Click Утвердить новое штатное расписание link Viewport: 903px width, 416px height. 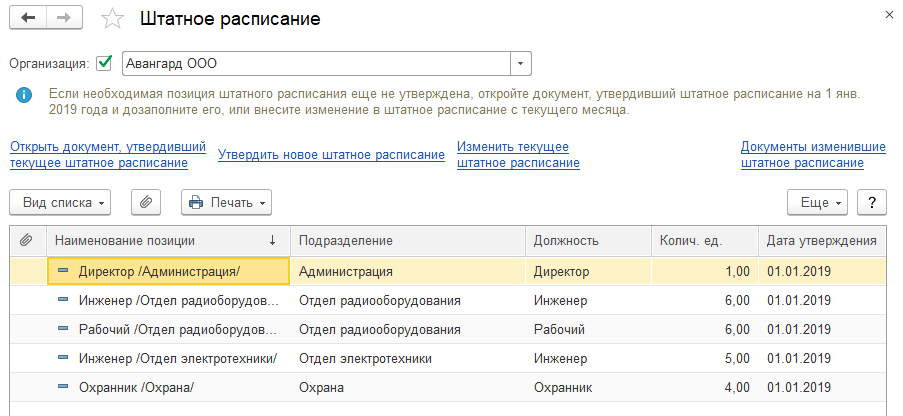pyautogui.click(x=331, y=155)
